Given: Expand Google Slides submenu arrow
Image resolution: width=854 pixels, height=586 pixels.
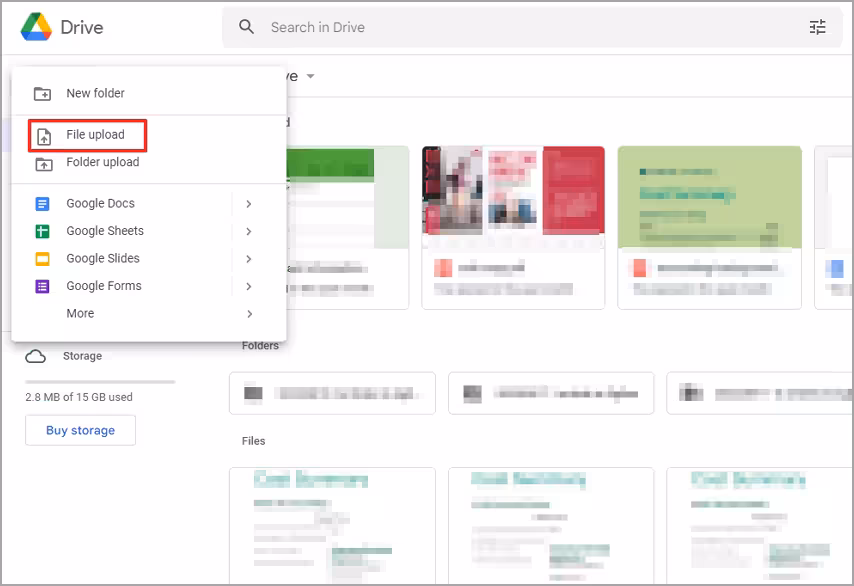Looking at the screenshot, I should pyautogui.click(x=248, y=259).
